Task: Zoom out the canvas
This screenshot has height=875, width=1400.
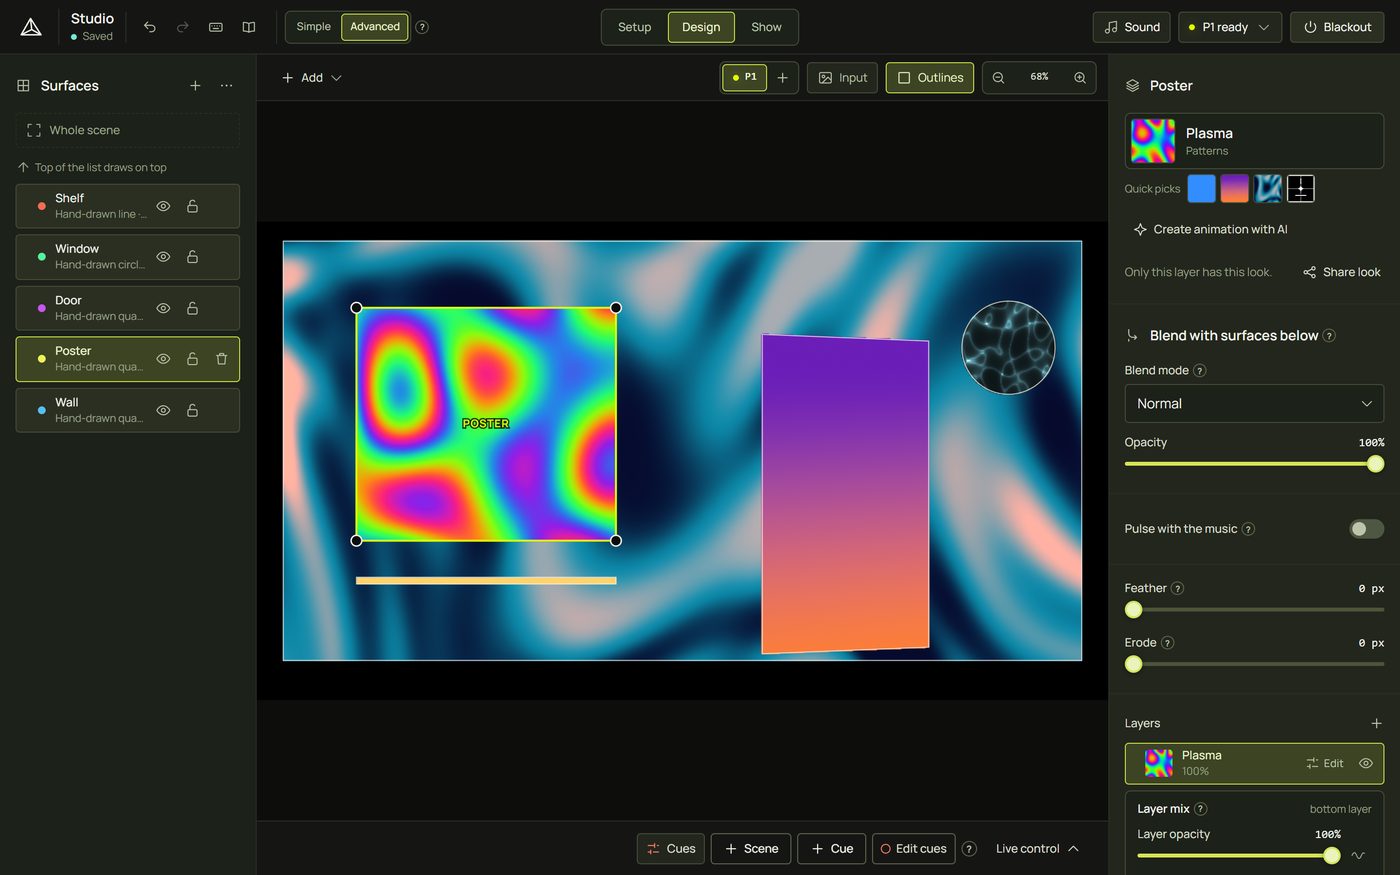Action: [998, 77]
